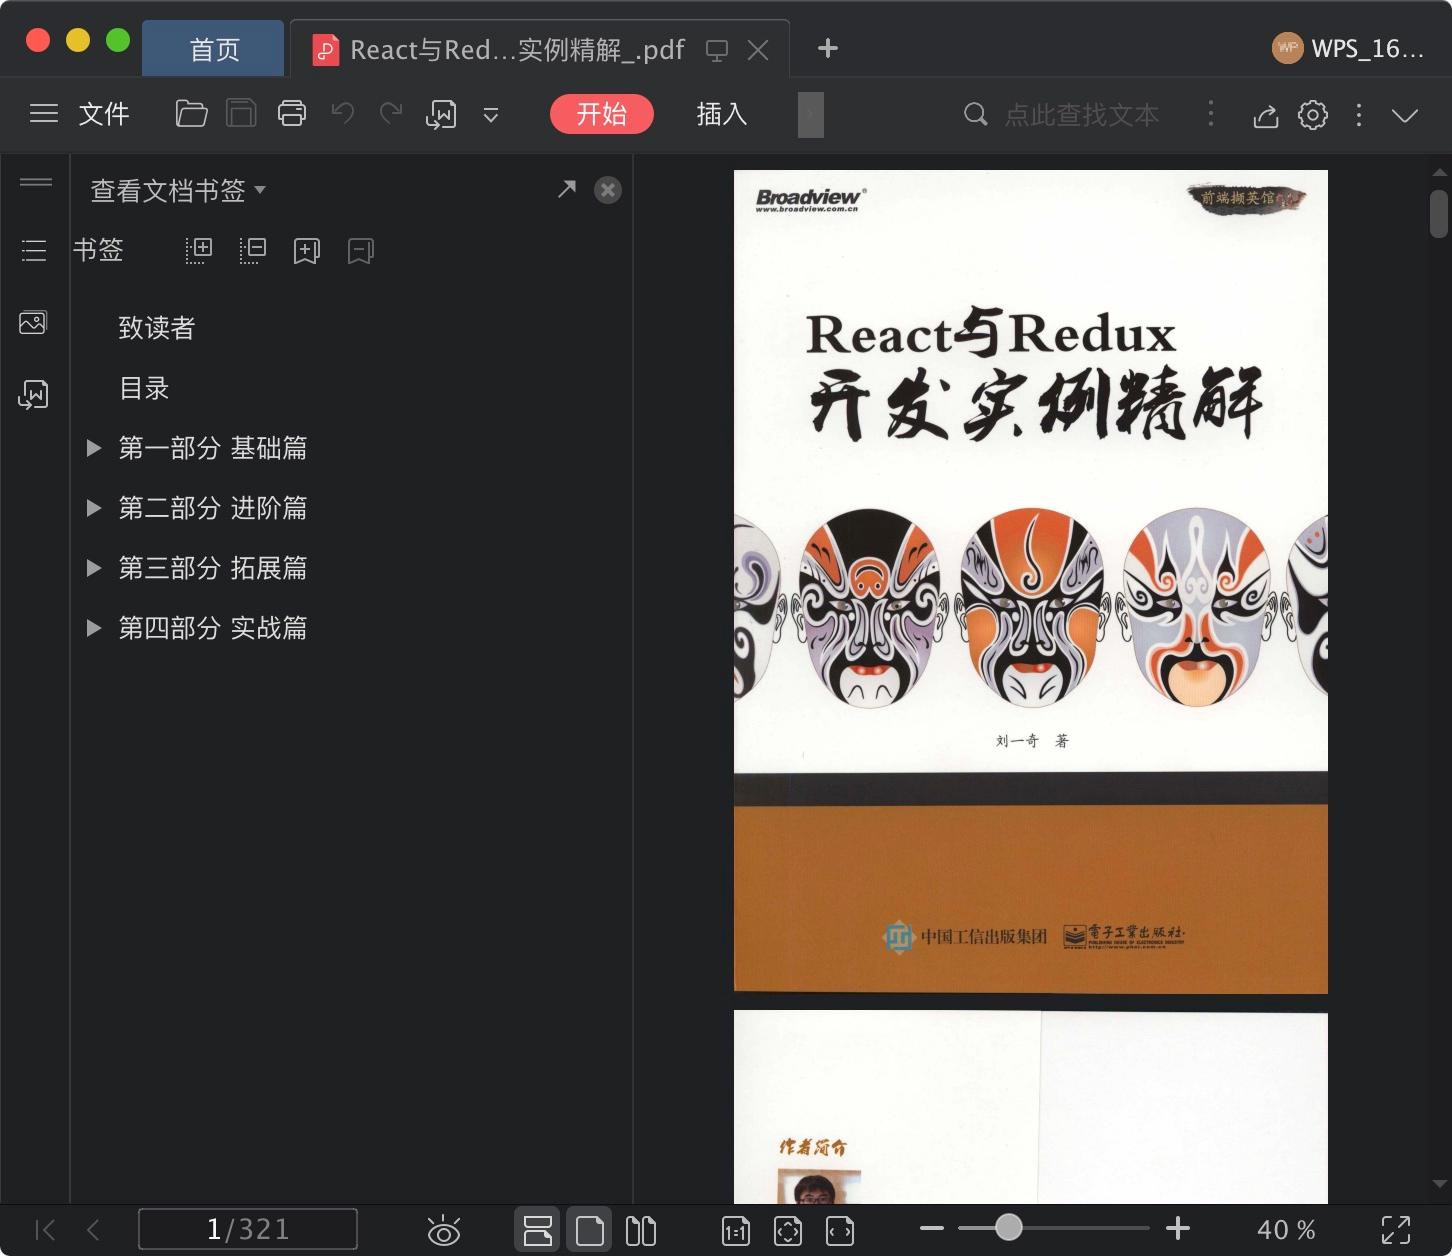Select the 开始 ribbon tab
Viewport: 1452px width, 1256px height.
(602, 114)
